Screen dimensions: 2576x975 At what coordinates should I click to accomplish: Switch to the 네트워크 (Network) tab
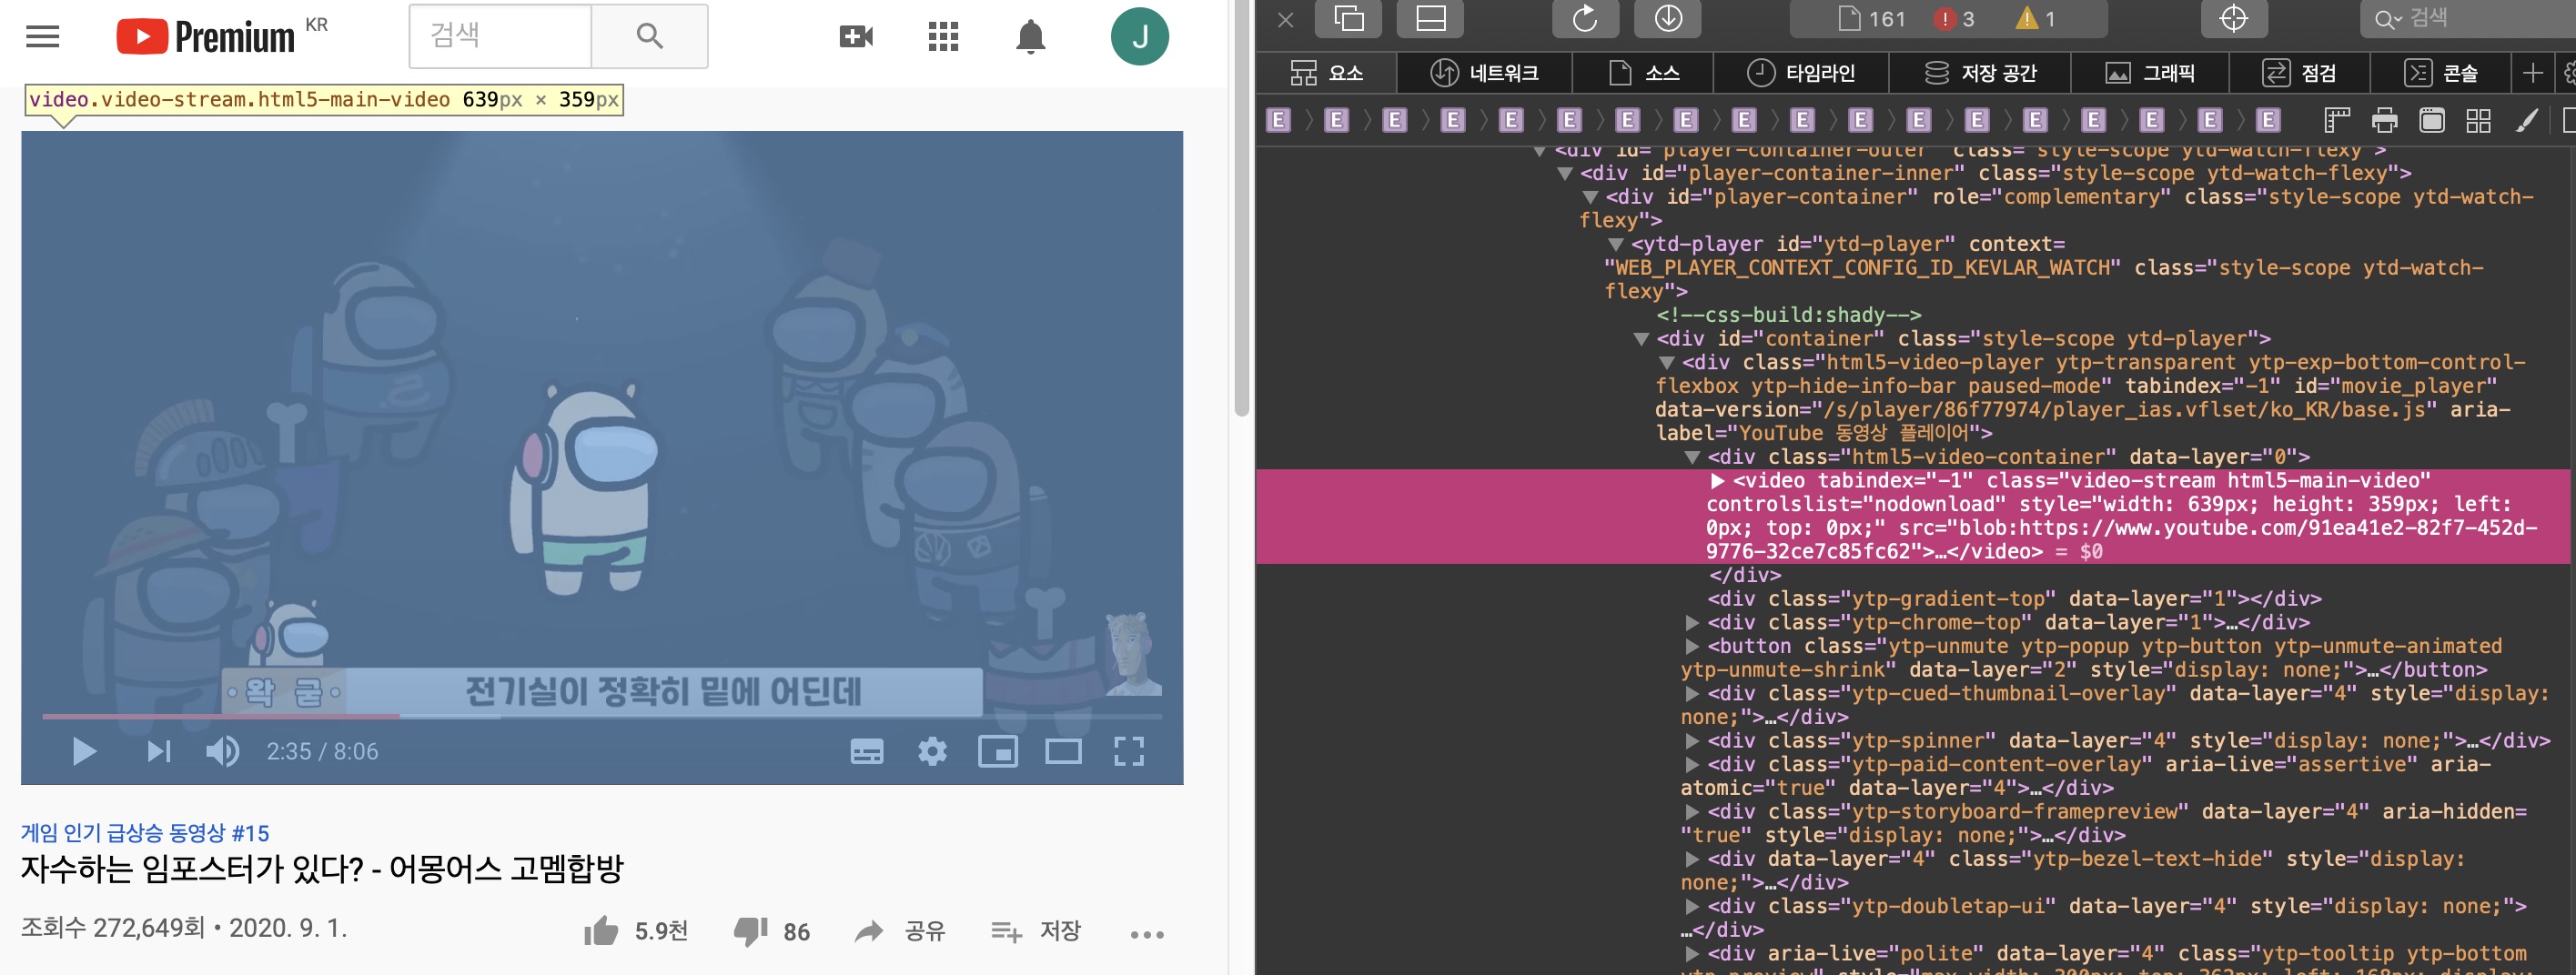point(1484,73)
